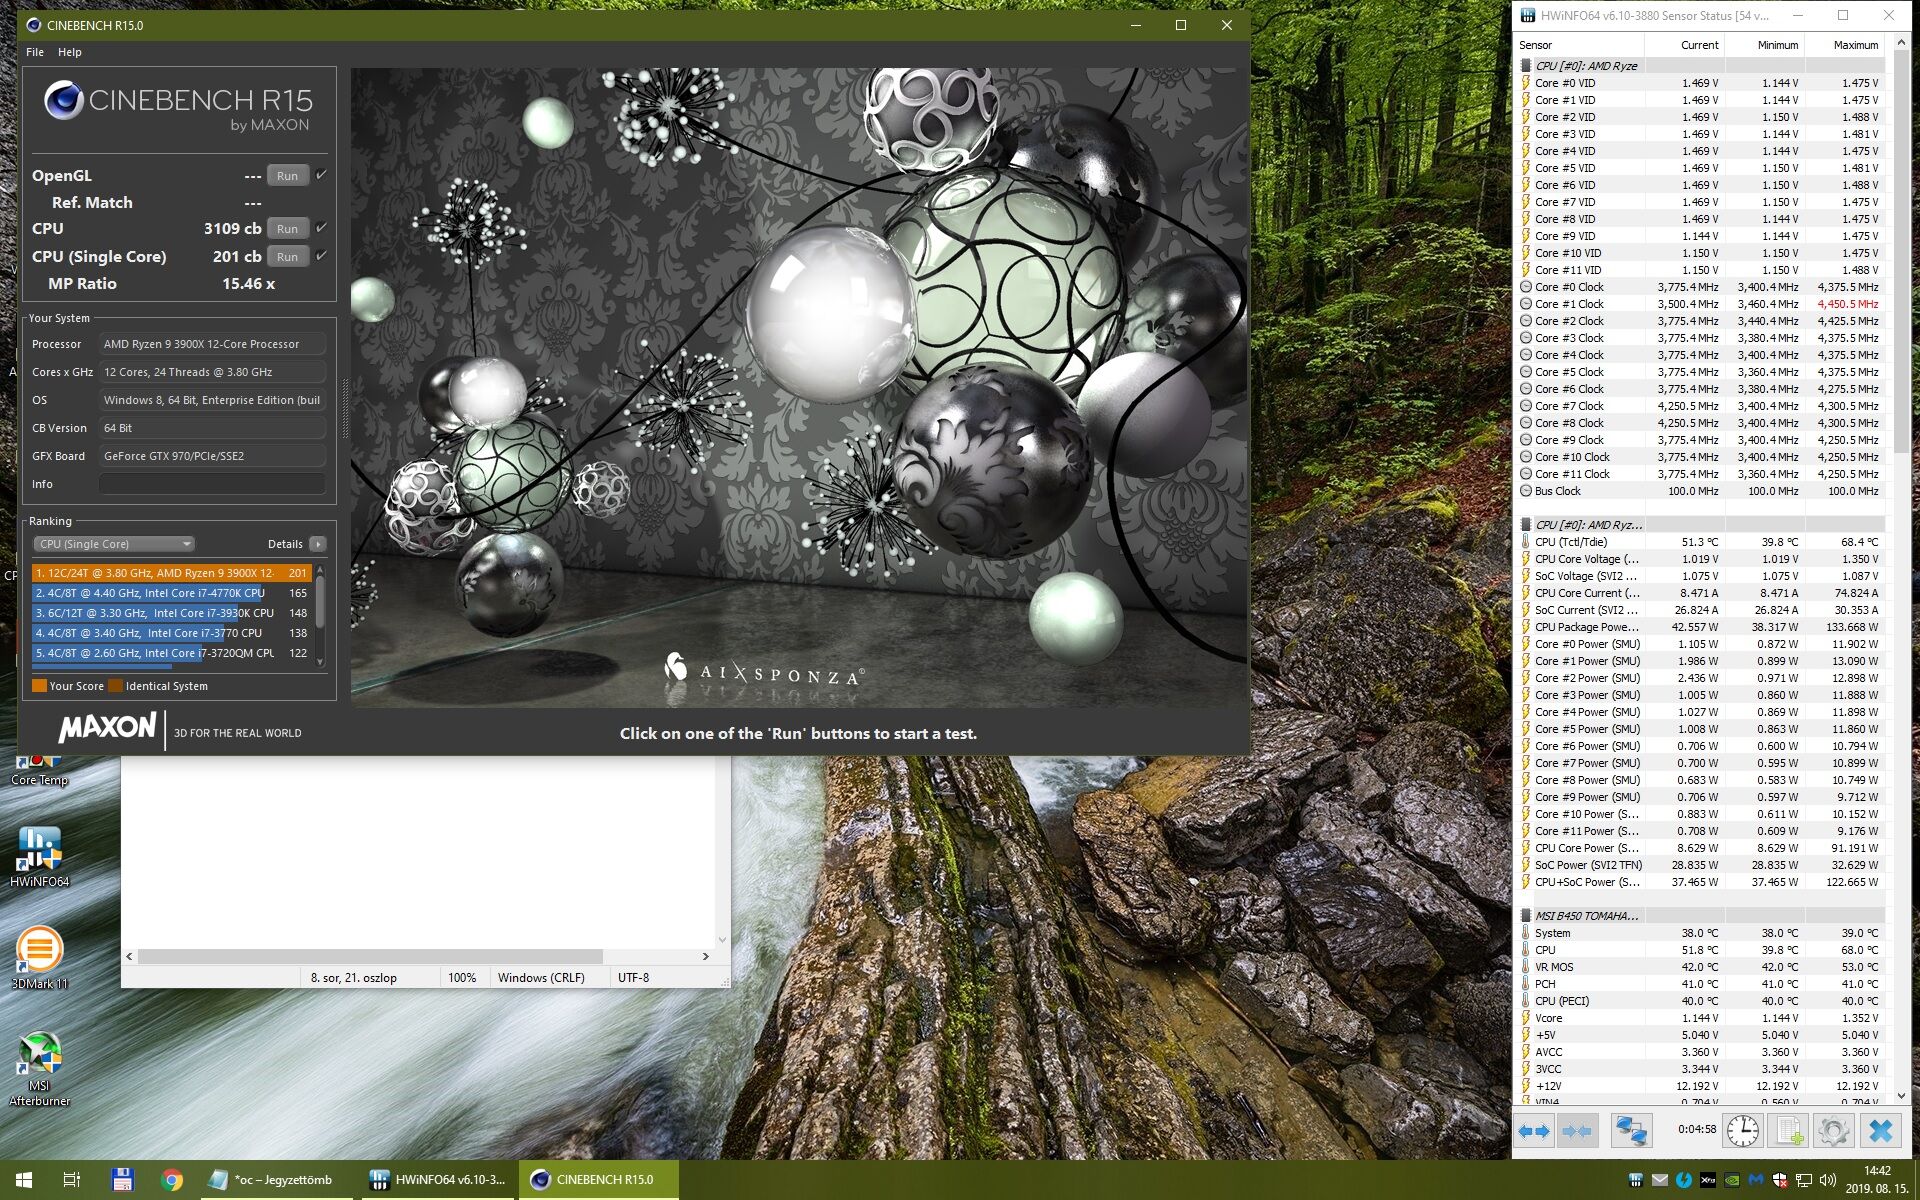Click the Cinebench R15 logo icon
The width and height of the screenshot is (1920, 1200).
(63, 100)
